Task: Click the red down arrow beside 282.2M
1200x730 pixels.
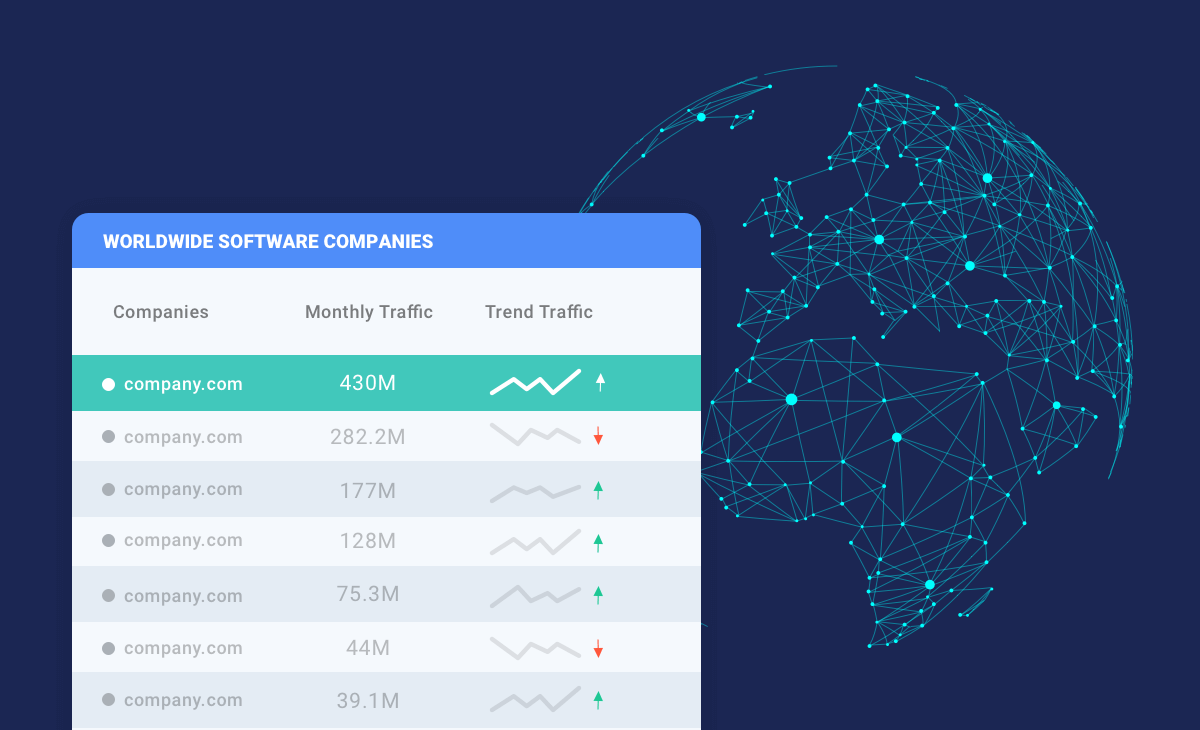Action: point(598,436)
